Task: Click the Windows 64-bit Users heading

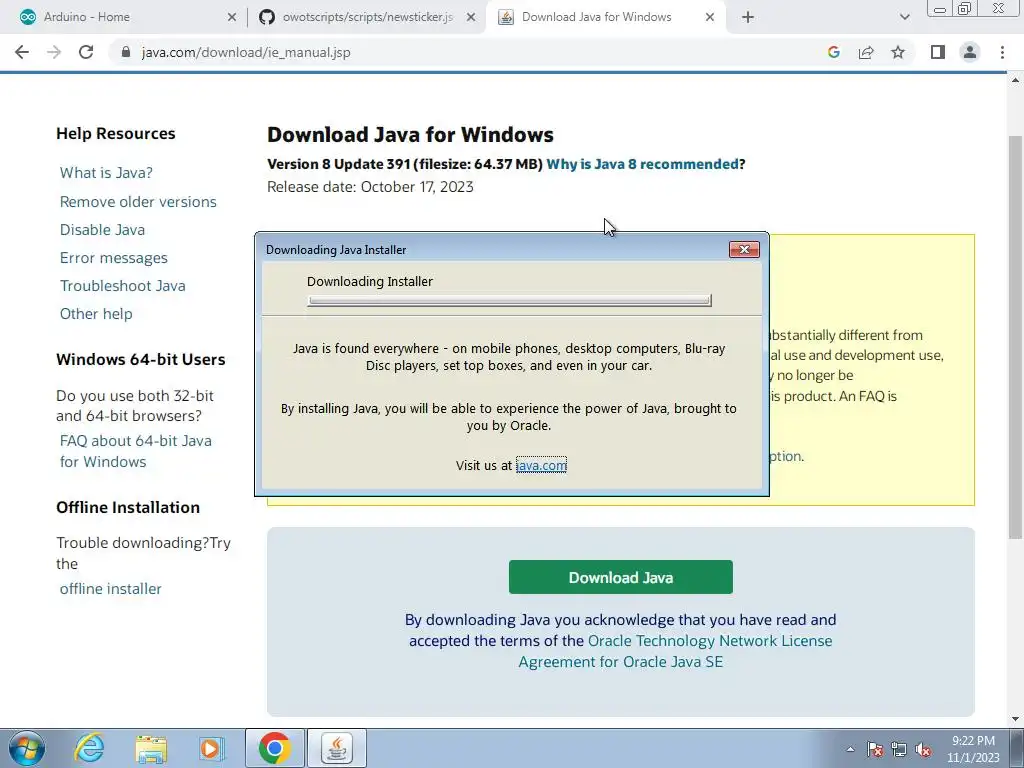Action: (x=140, y=359)
